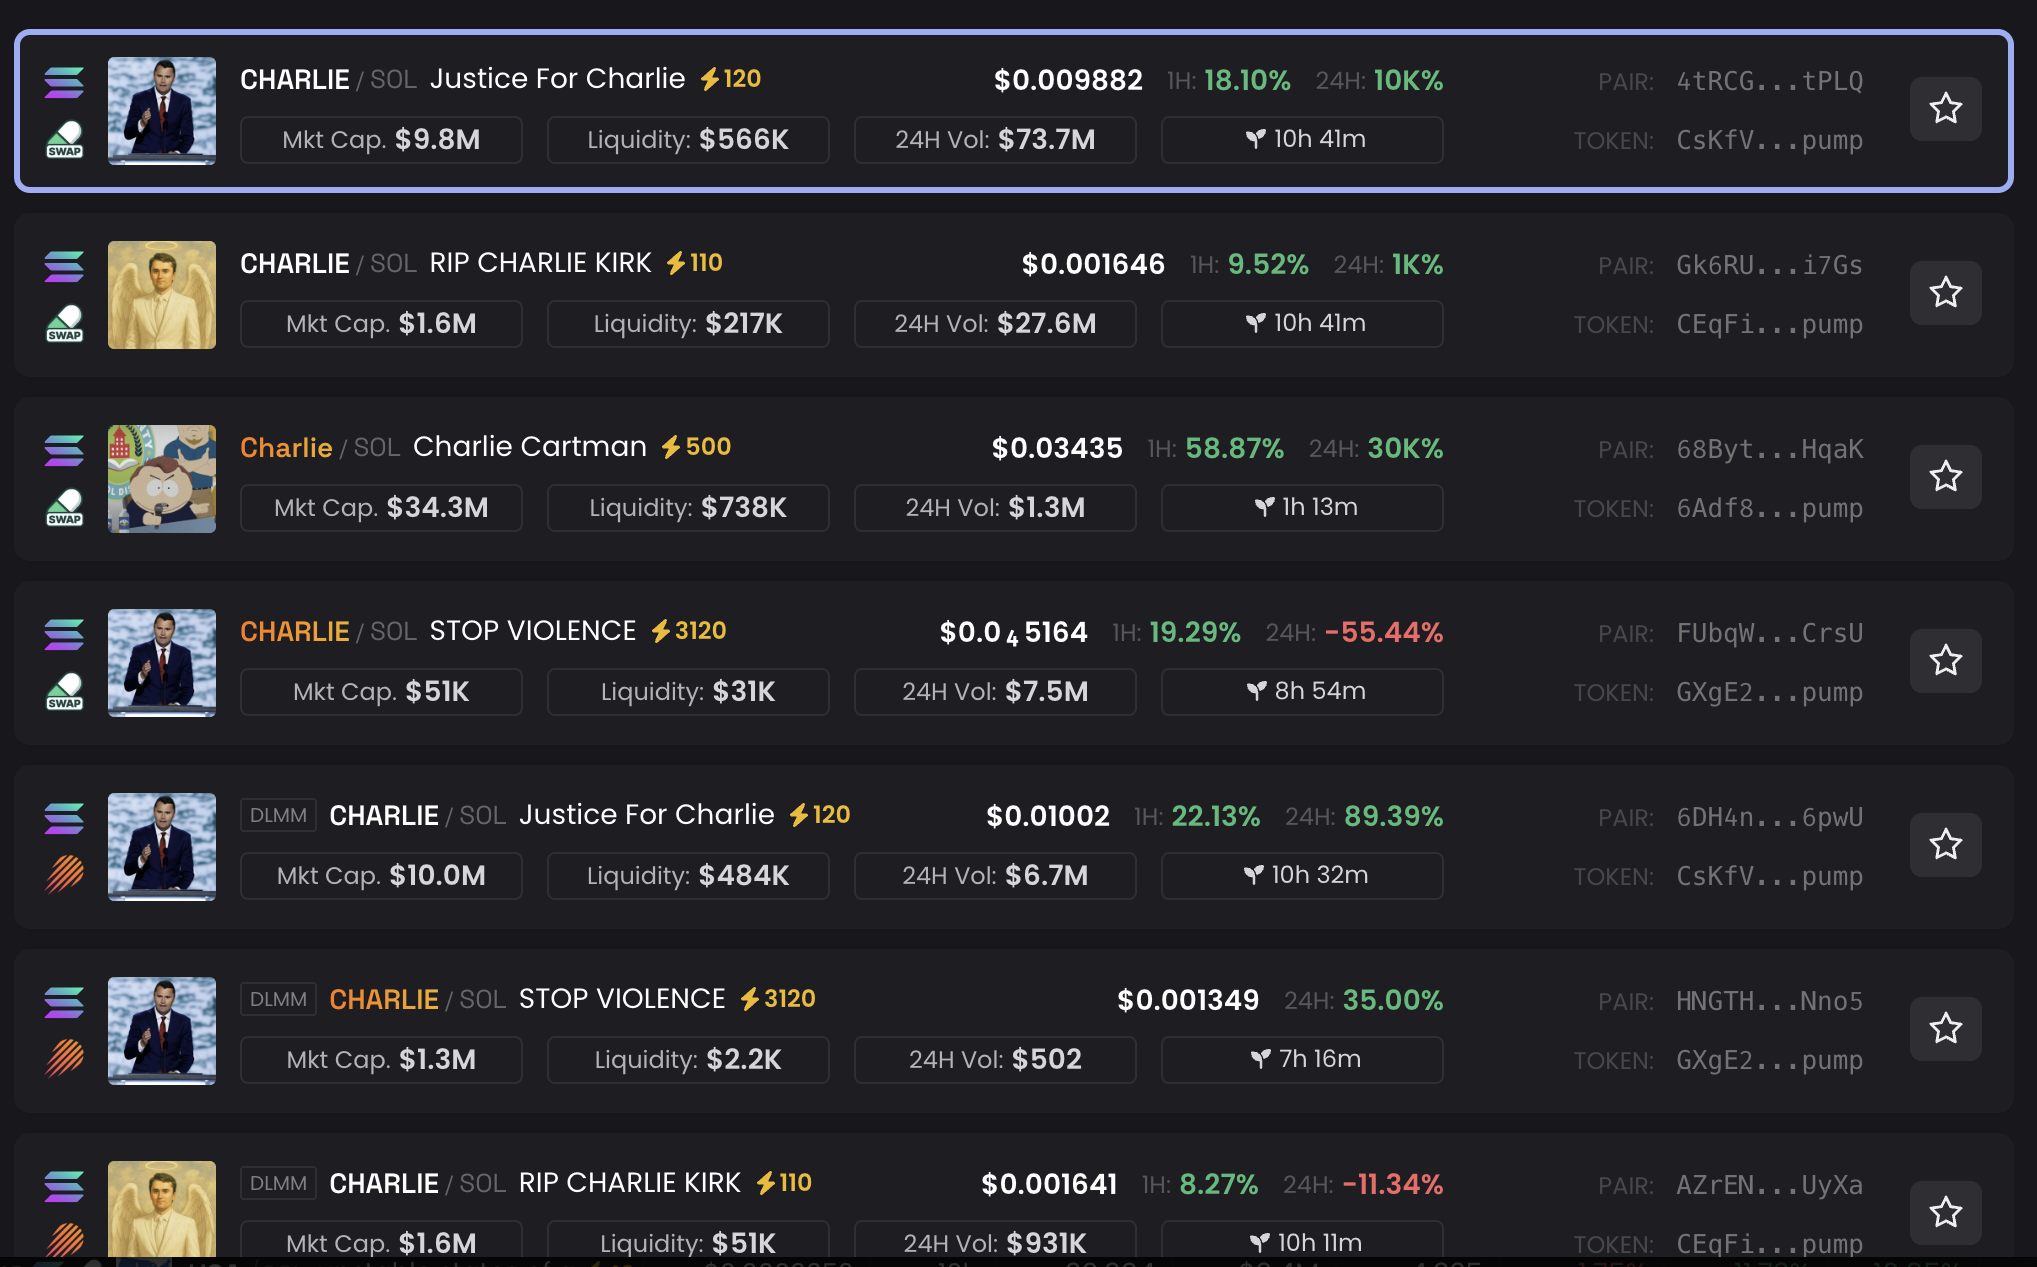Click PumpSwap icon on first CHARLIE row

tap(64, 139)
